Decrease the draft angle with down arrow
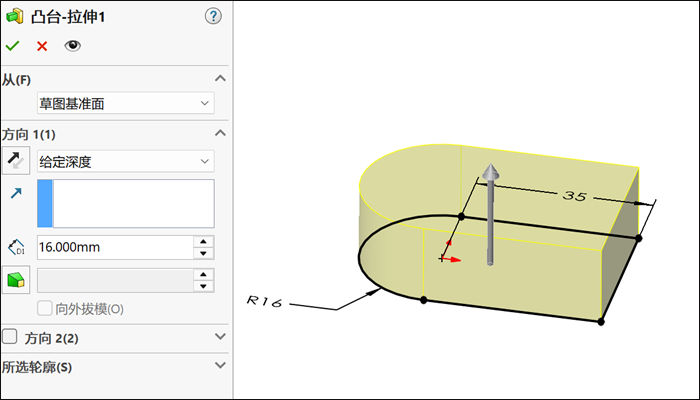The image size is (700, 400). (x=204, y=286)
